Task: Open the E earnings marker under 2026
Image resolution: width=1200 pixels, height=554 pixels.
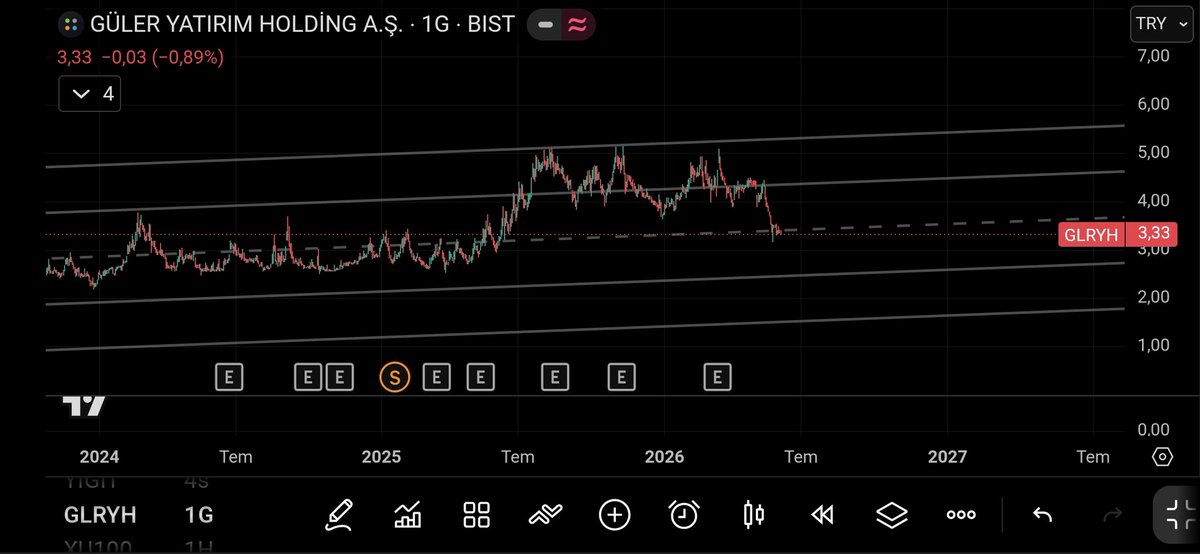Action: [717, 377]
